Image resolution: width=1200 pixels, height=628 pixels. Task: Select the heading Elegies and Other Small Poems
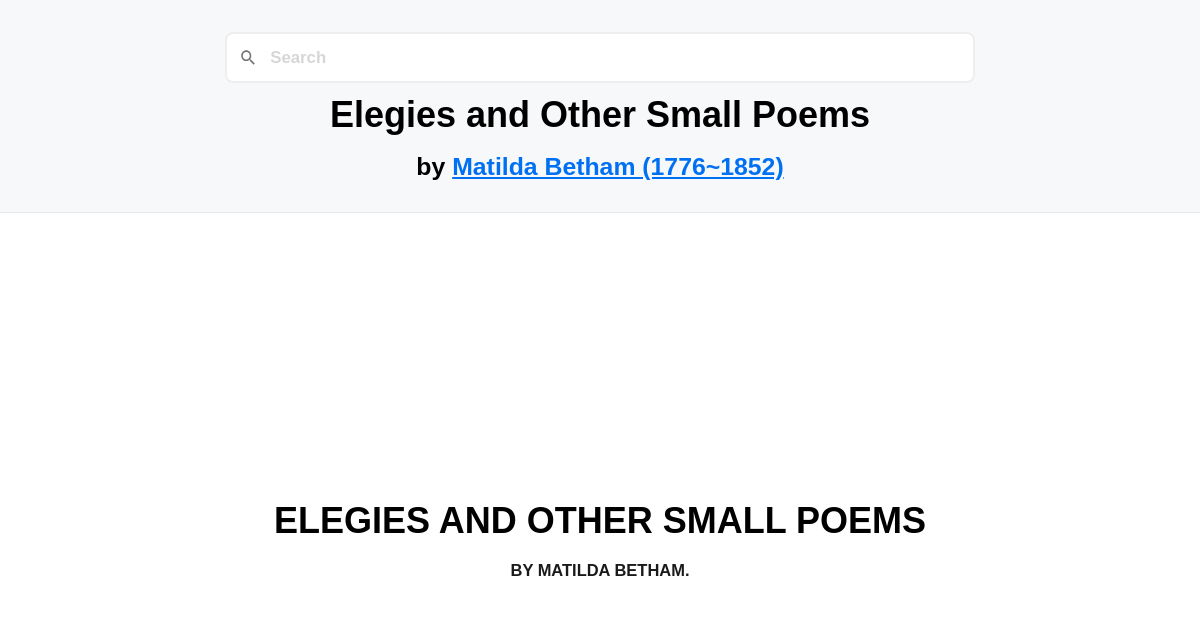point(600,114)
